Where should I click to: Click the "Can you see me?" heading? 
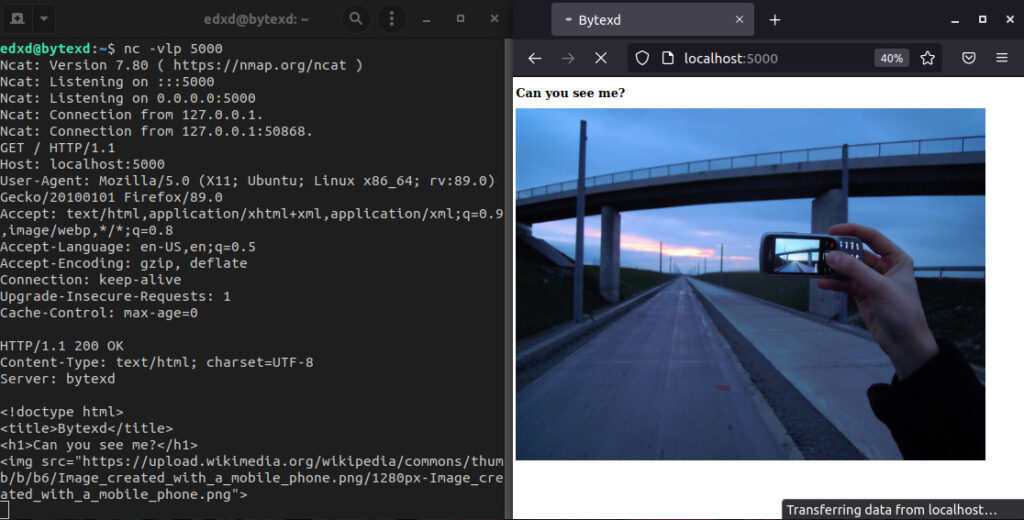coord(570,93)
